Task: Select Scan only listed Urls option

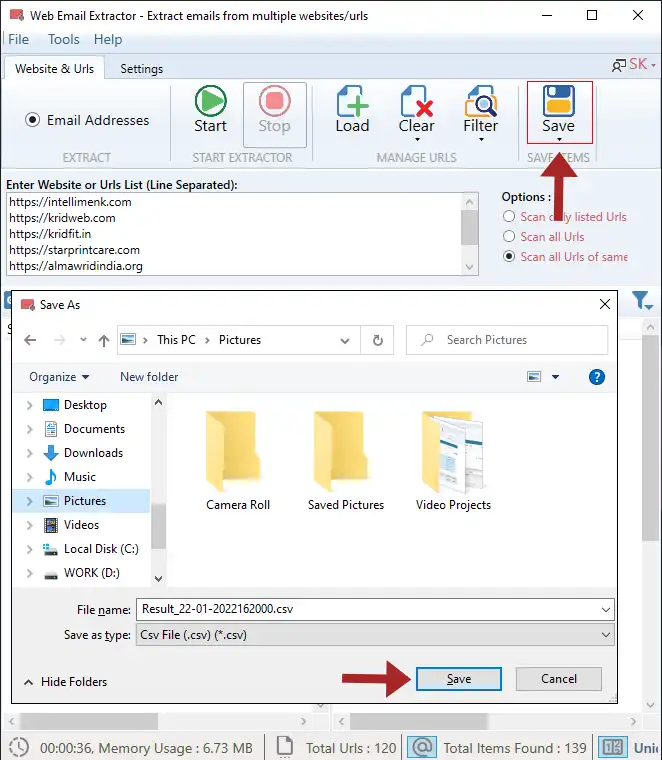Action: 509,216
